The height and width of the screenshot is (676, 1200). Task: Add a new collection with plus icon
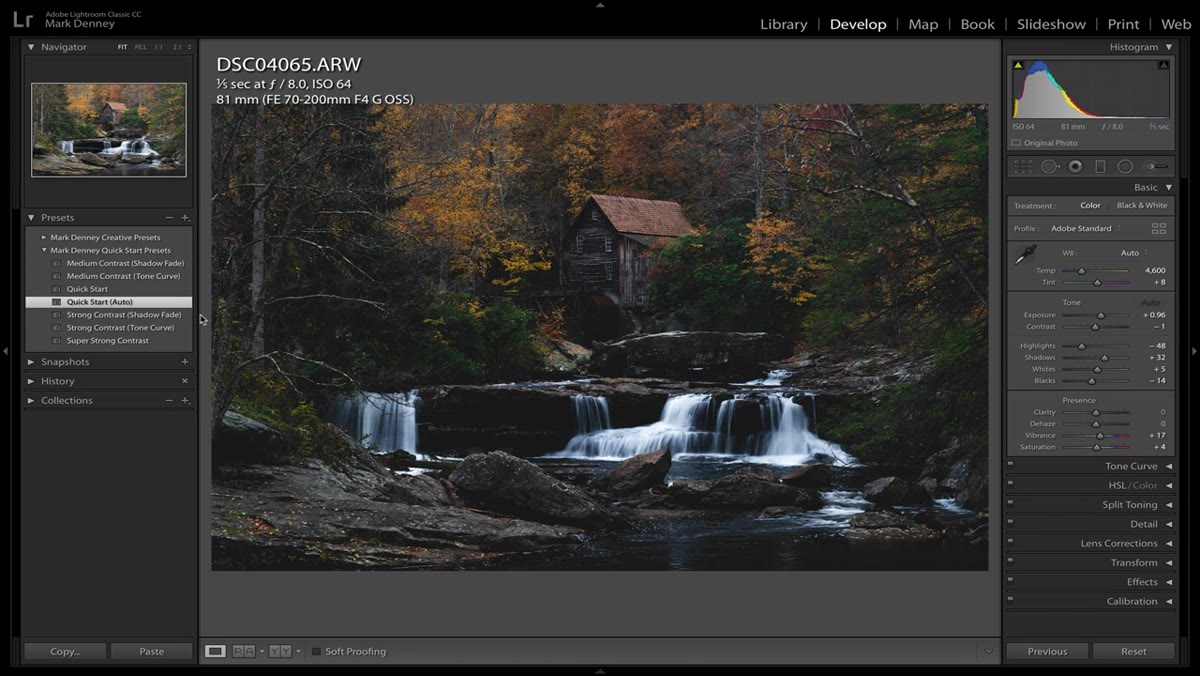pyautogui.click(x=185, y=400)
